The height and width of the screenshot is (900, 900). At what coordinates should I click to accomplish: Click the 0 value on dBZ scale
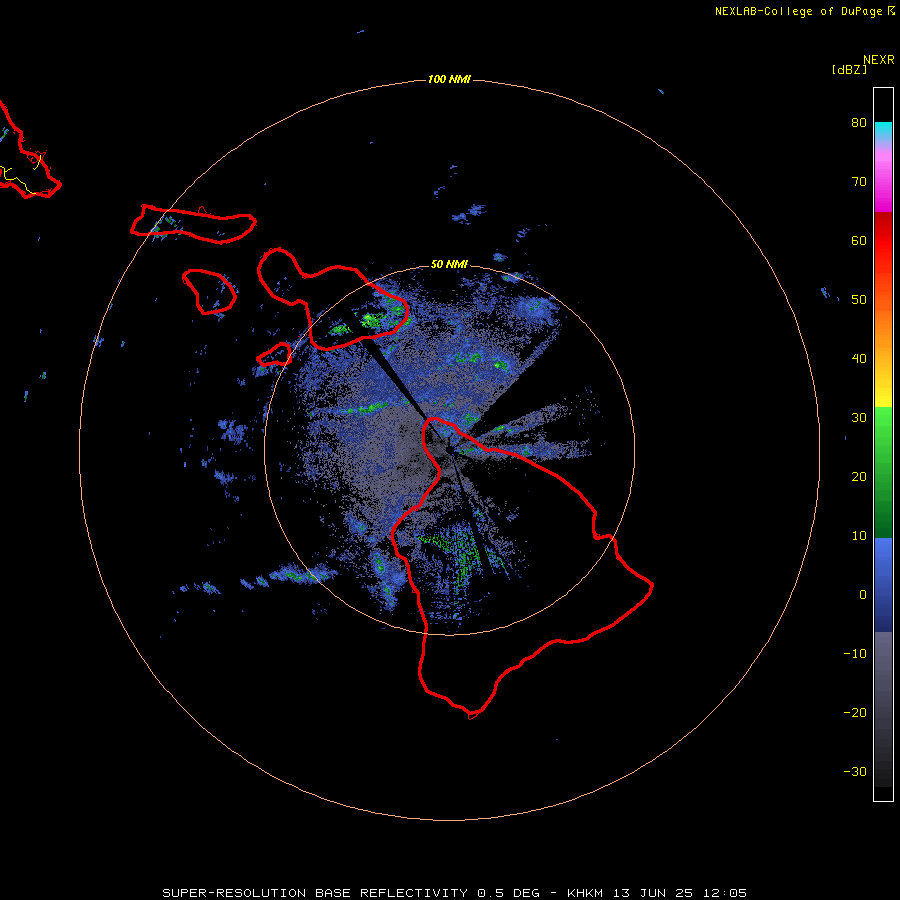863,595
